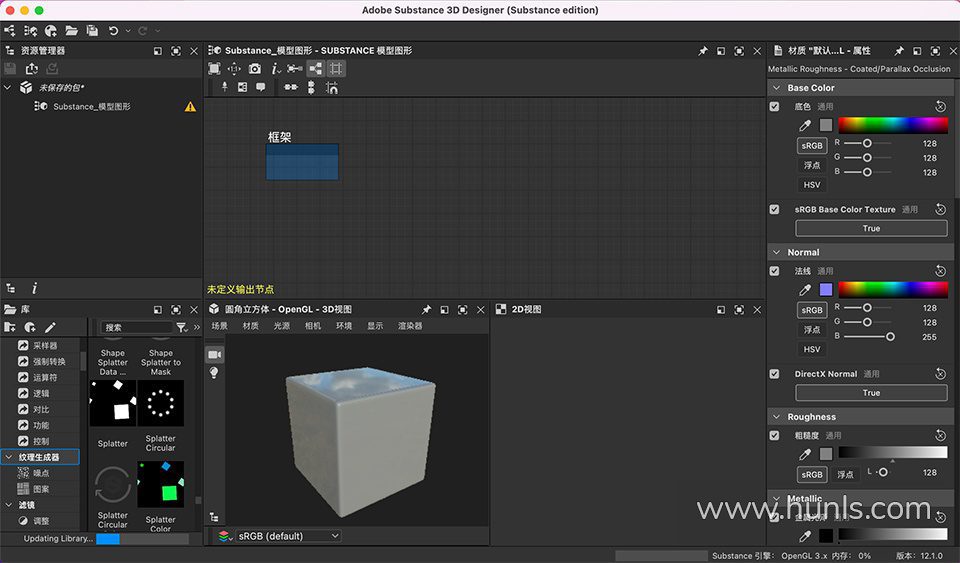Uncheck the 底色 base color checkbox

[774, 106]
